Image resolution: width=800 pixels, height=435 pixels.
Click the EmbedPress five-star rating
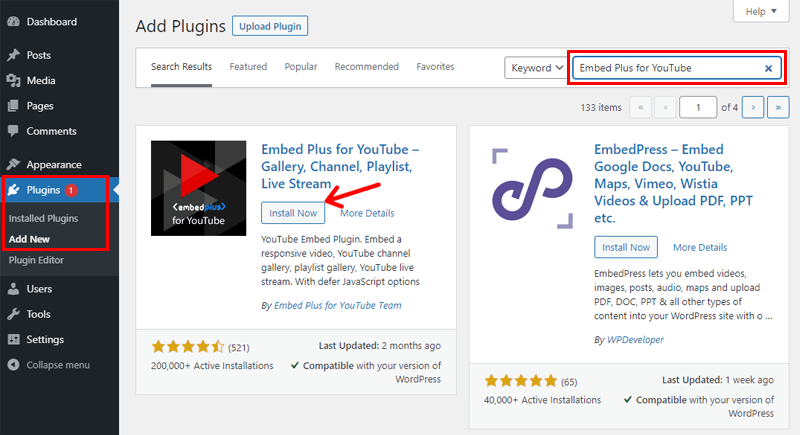[x=521, y=381]
